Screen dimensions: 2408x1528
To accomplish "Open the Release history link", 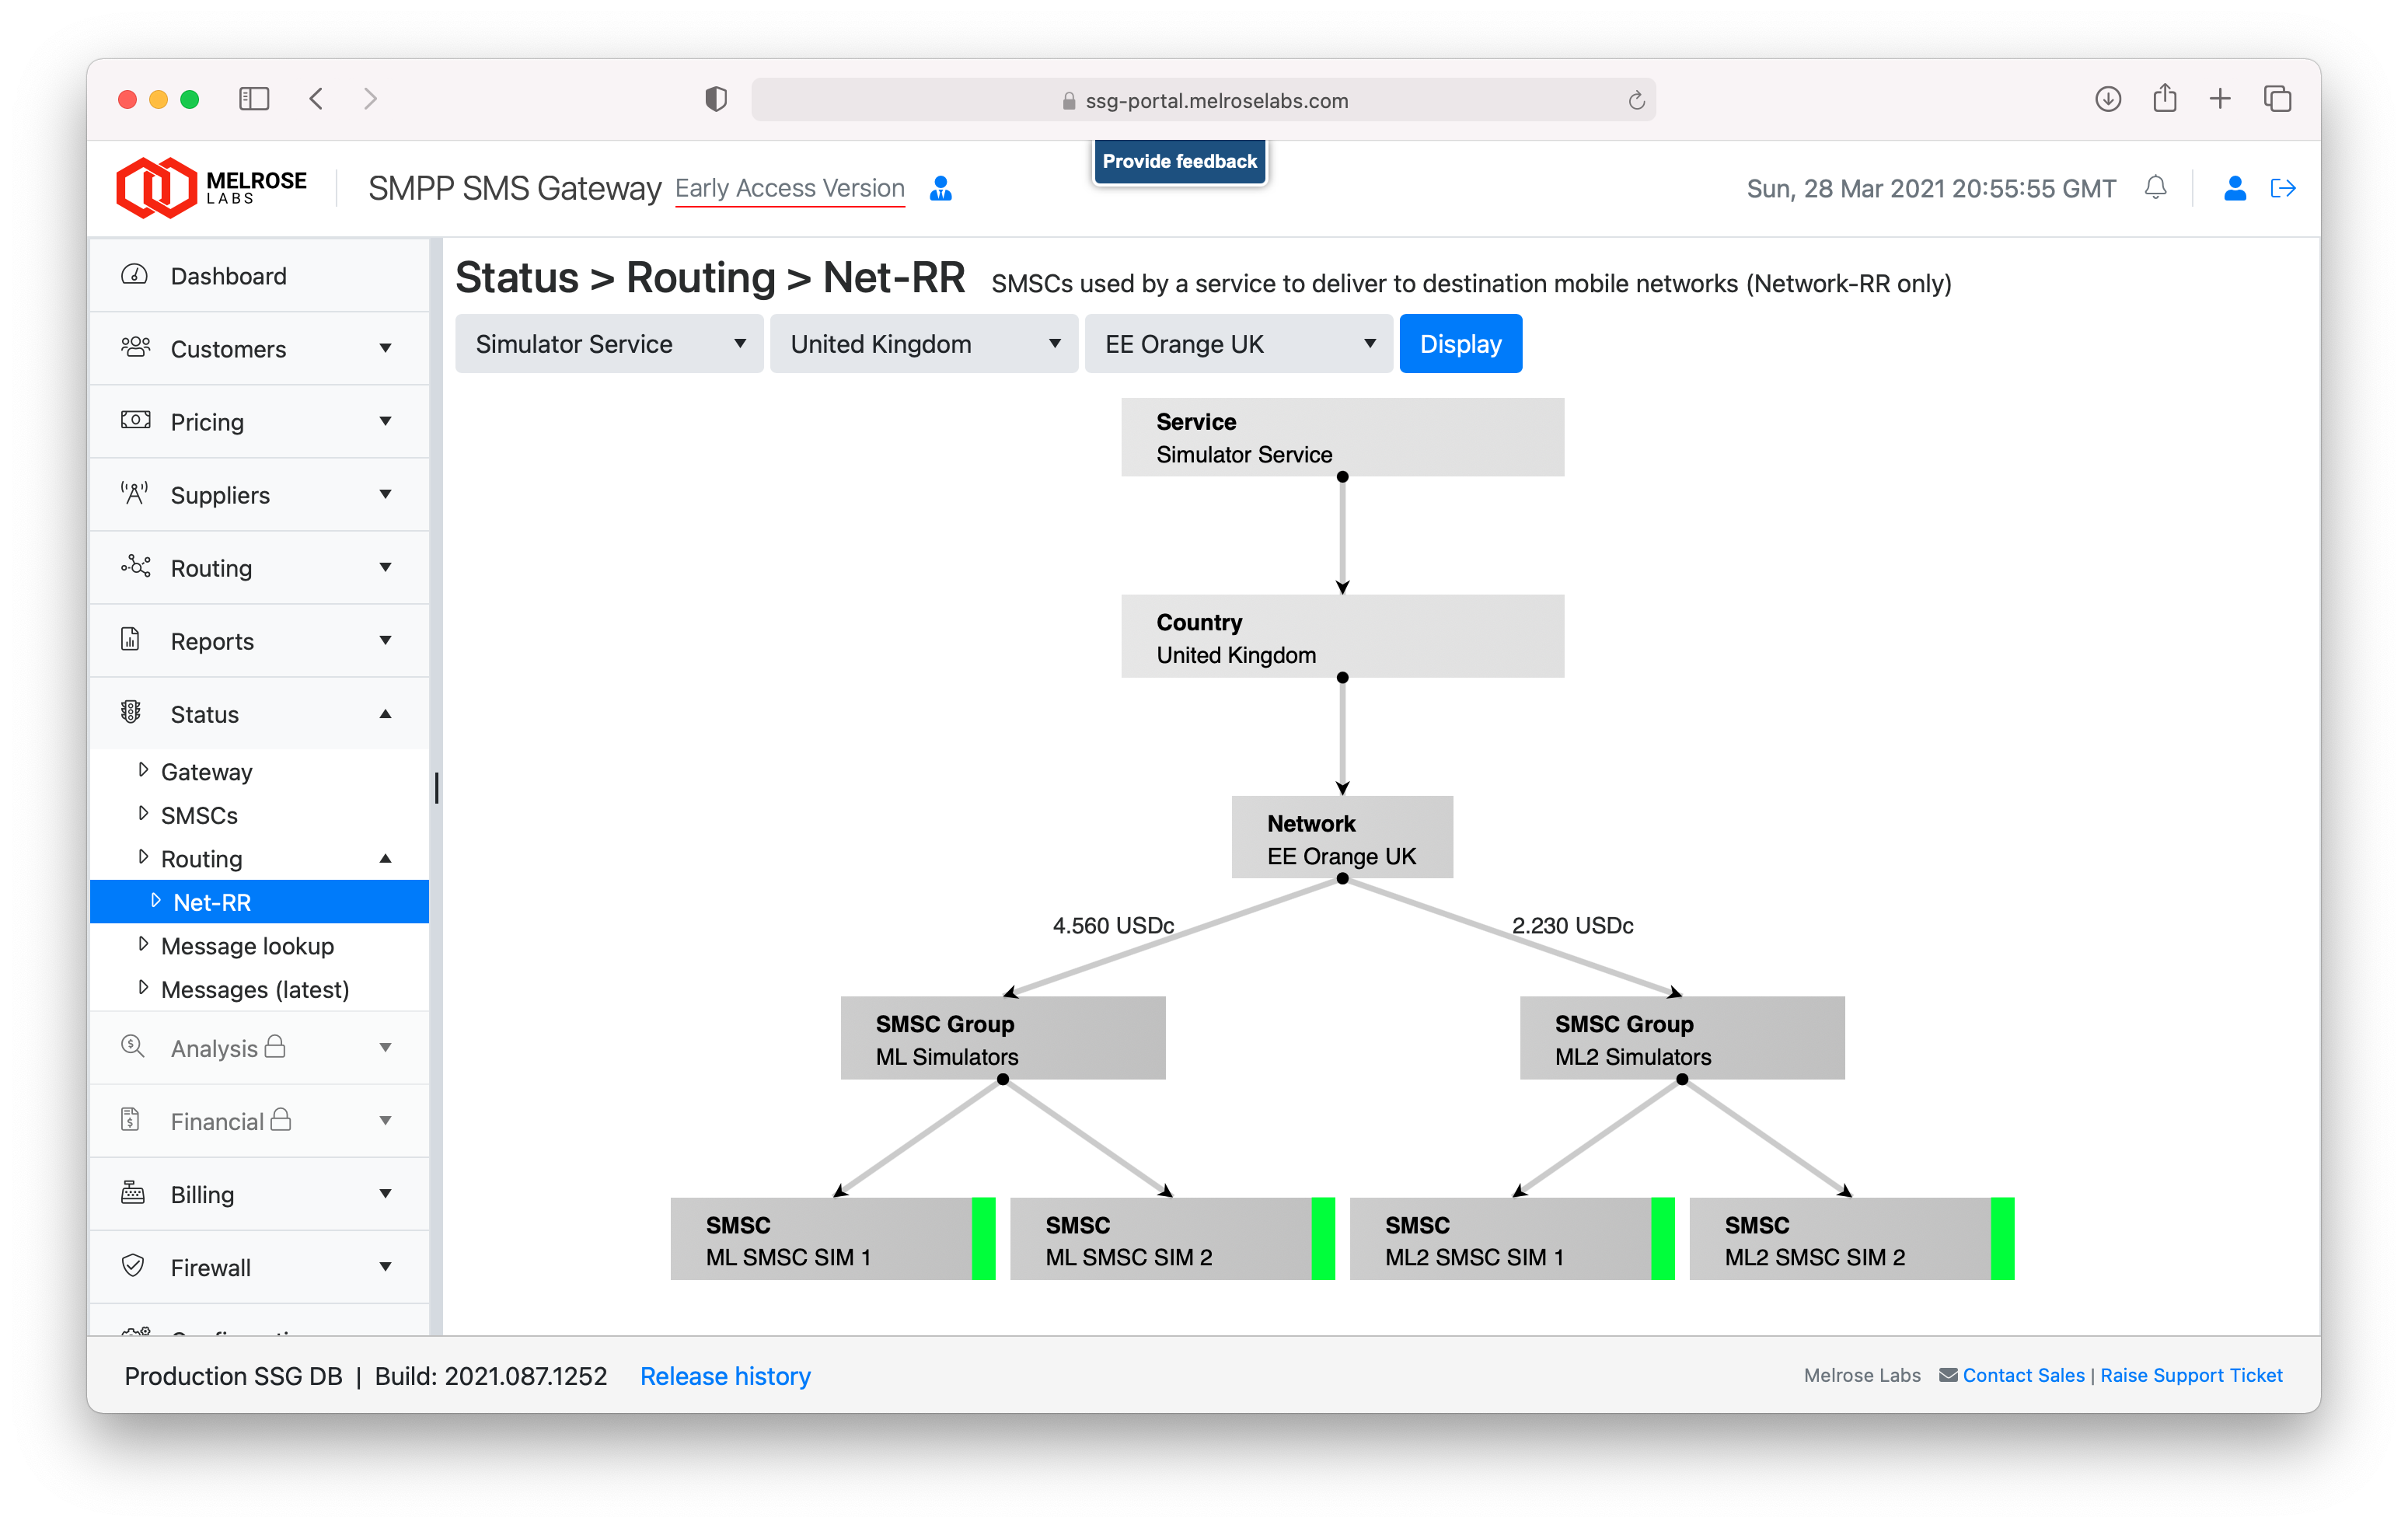I will (725, 1376).
